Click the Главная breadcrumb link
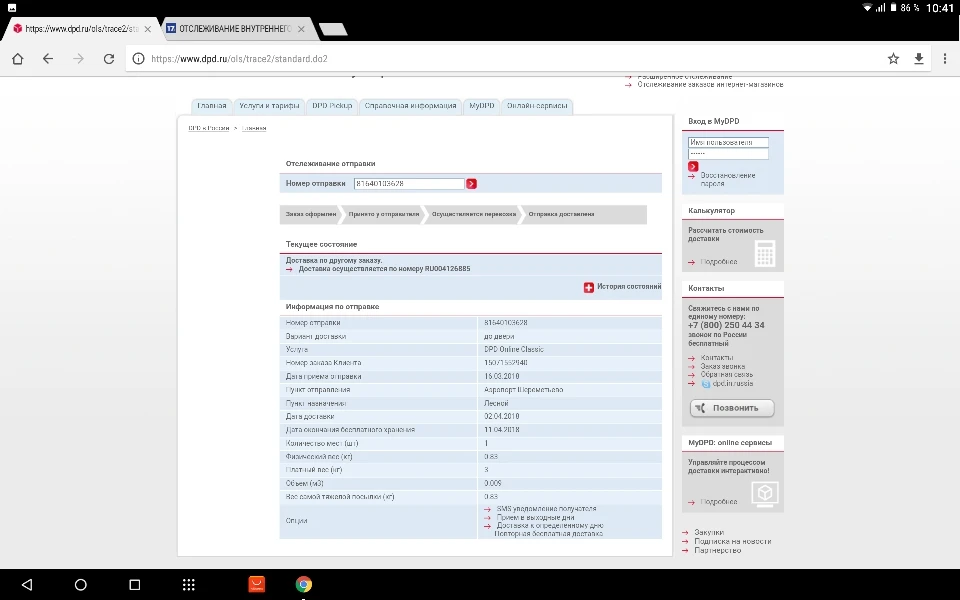This screenshot has width=960, height=600. 253,128
